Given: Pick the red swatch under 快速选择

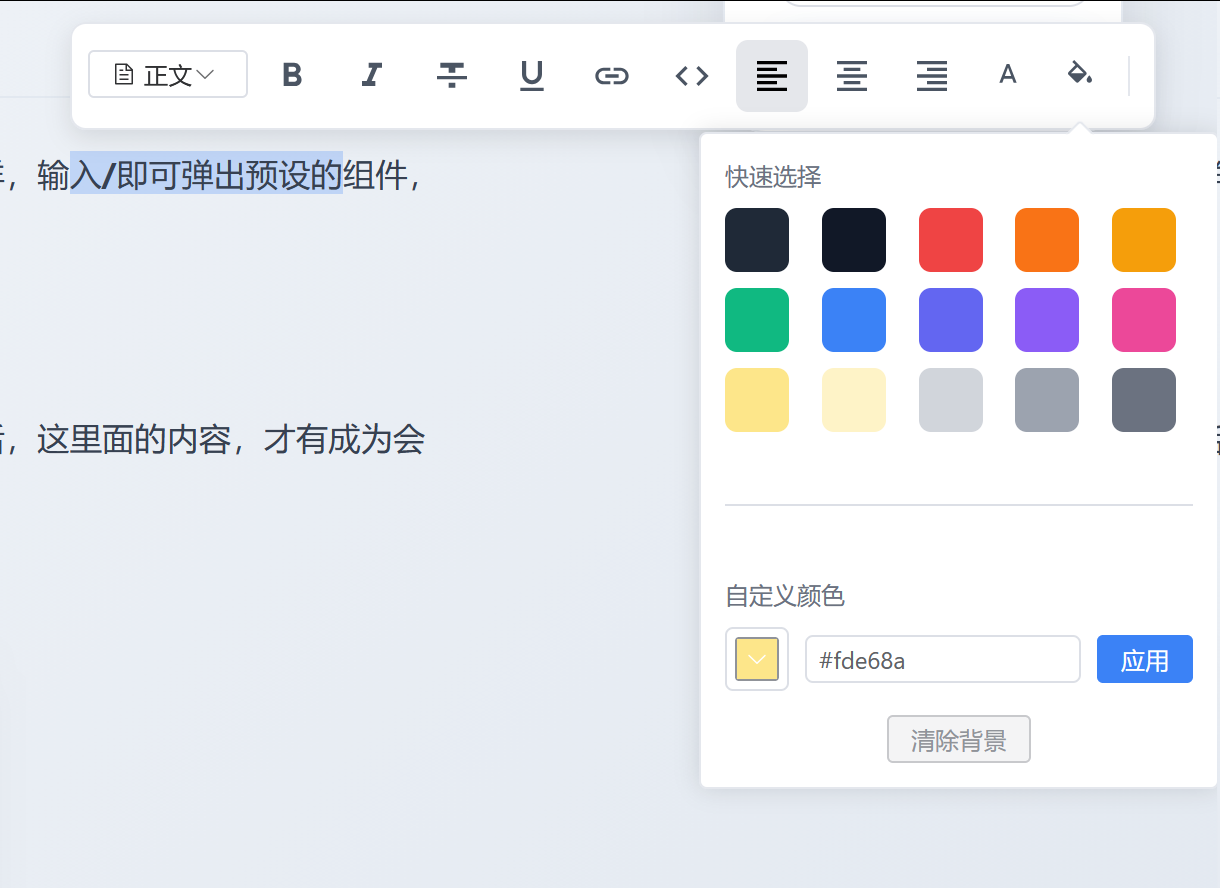Looking at the screenshot, I should [950, 240].
